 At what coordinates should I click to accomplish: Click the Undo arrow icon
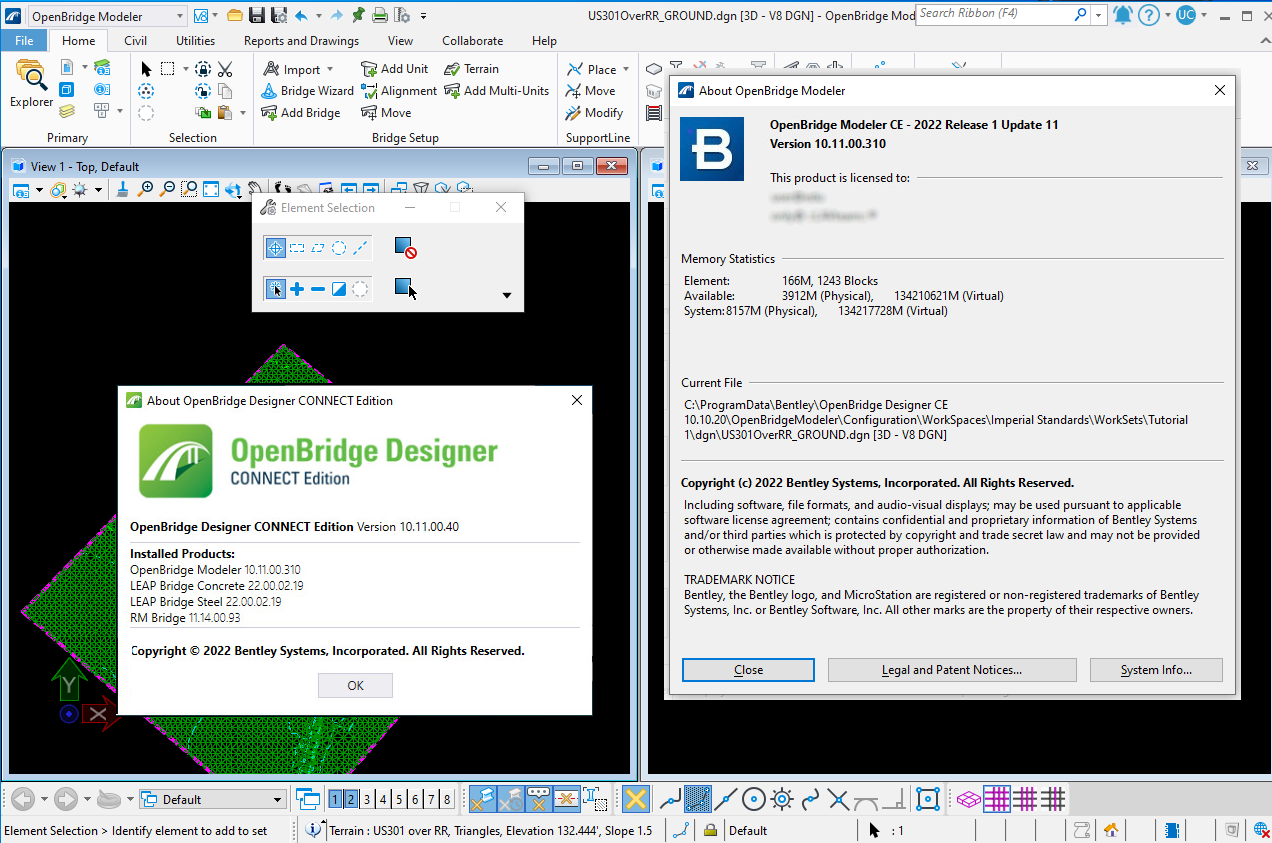300,15
